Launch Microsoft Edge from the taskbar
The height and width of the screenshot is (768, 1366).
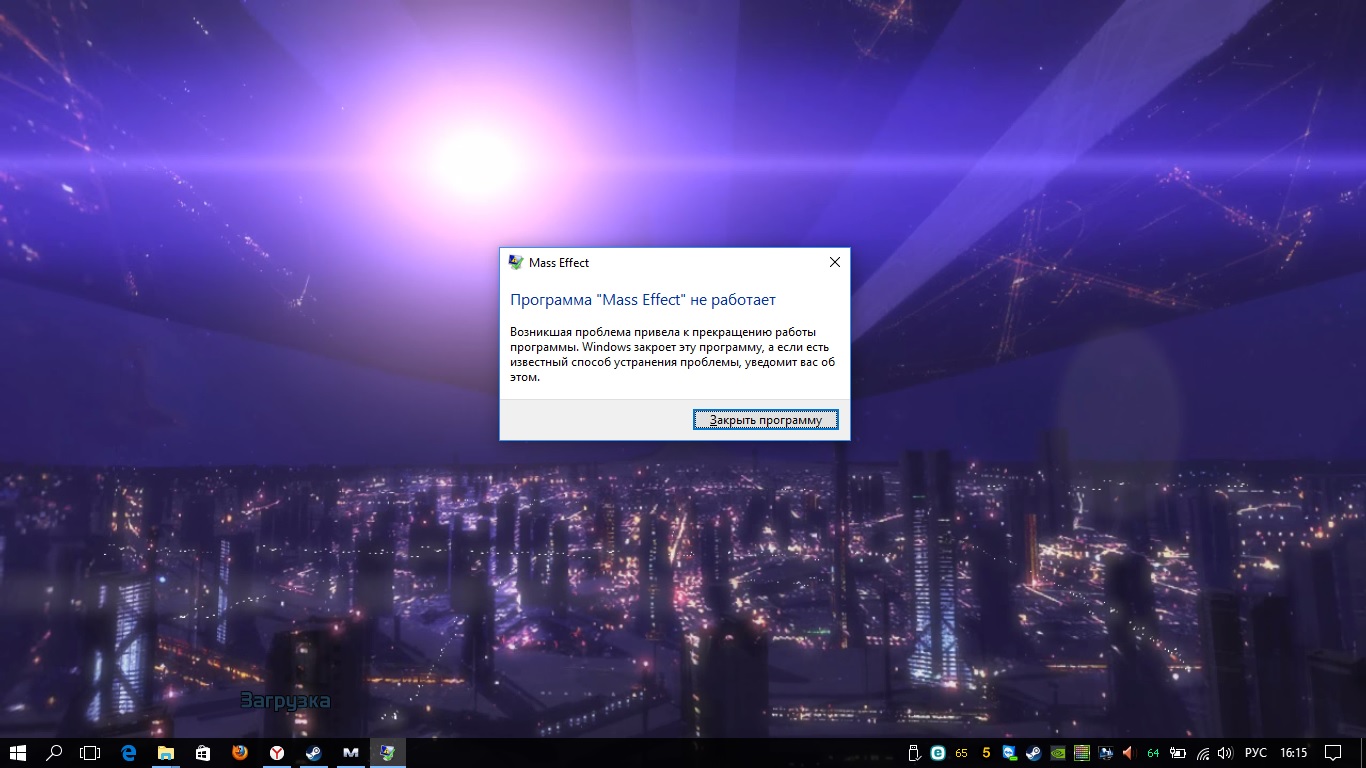[128, 752]
